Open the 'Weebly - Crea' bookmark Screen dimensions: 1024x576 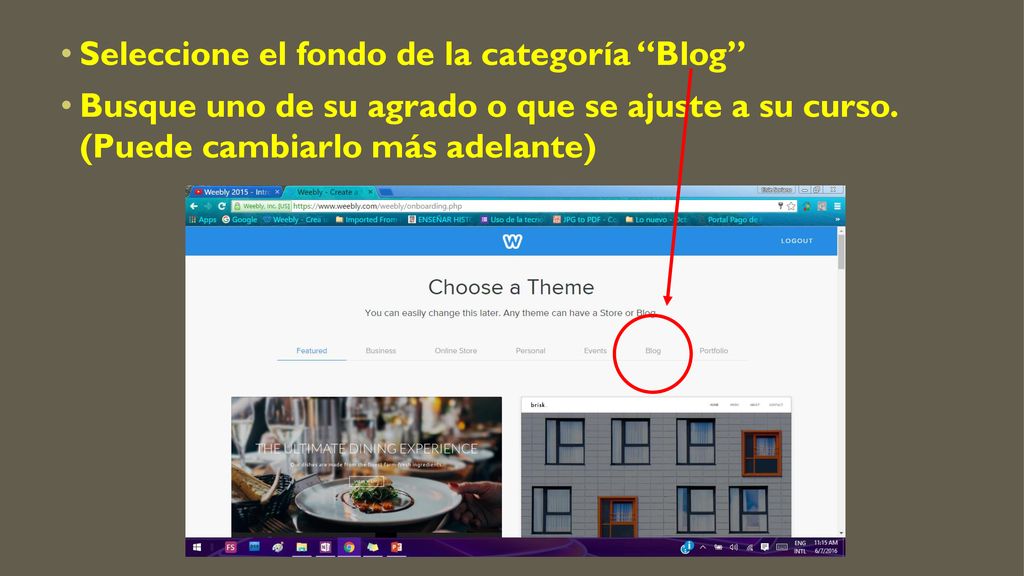pyautogui.click(x=295, y=219)
